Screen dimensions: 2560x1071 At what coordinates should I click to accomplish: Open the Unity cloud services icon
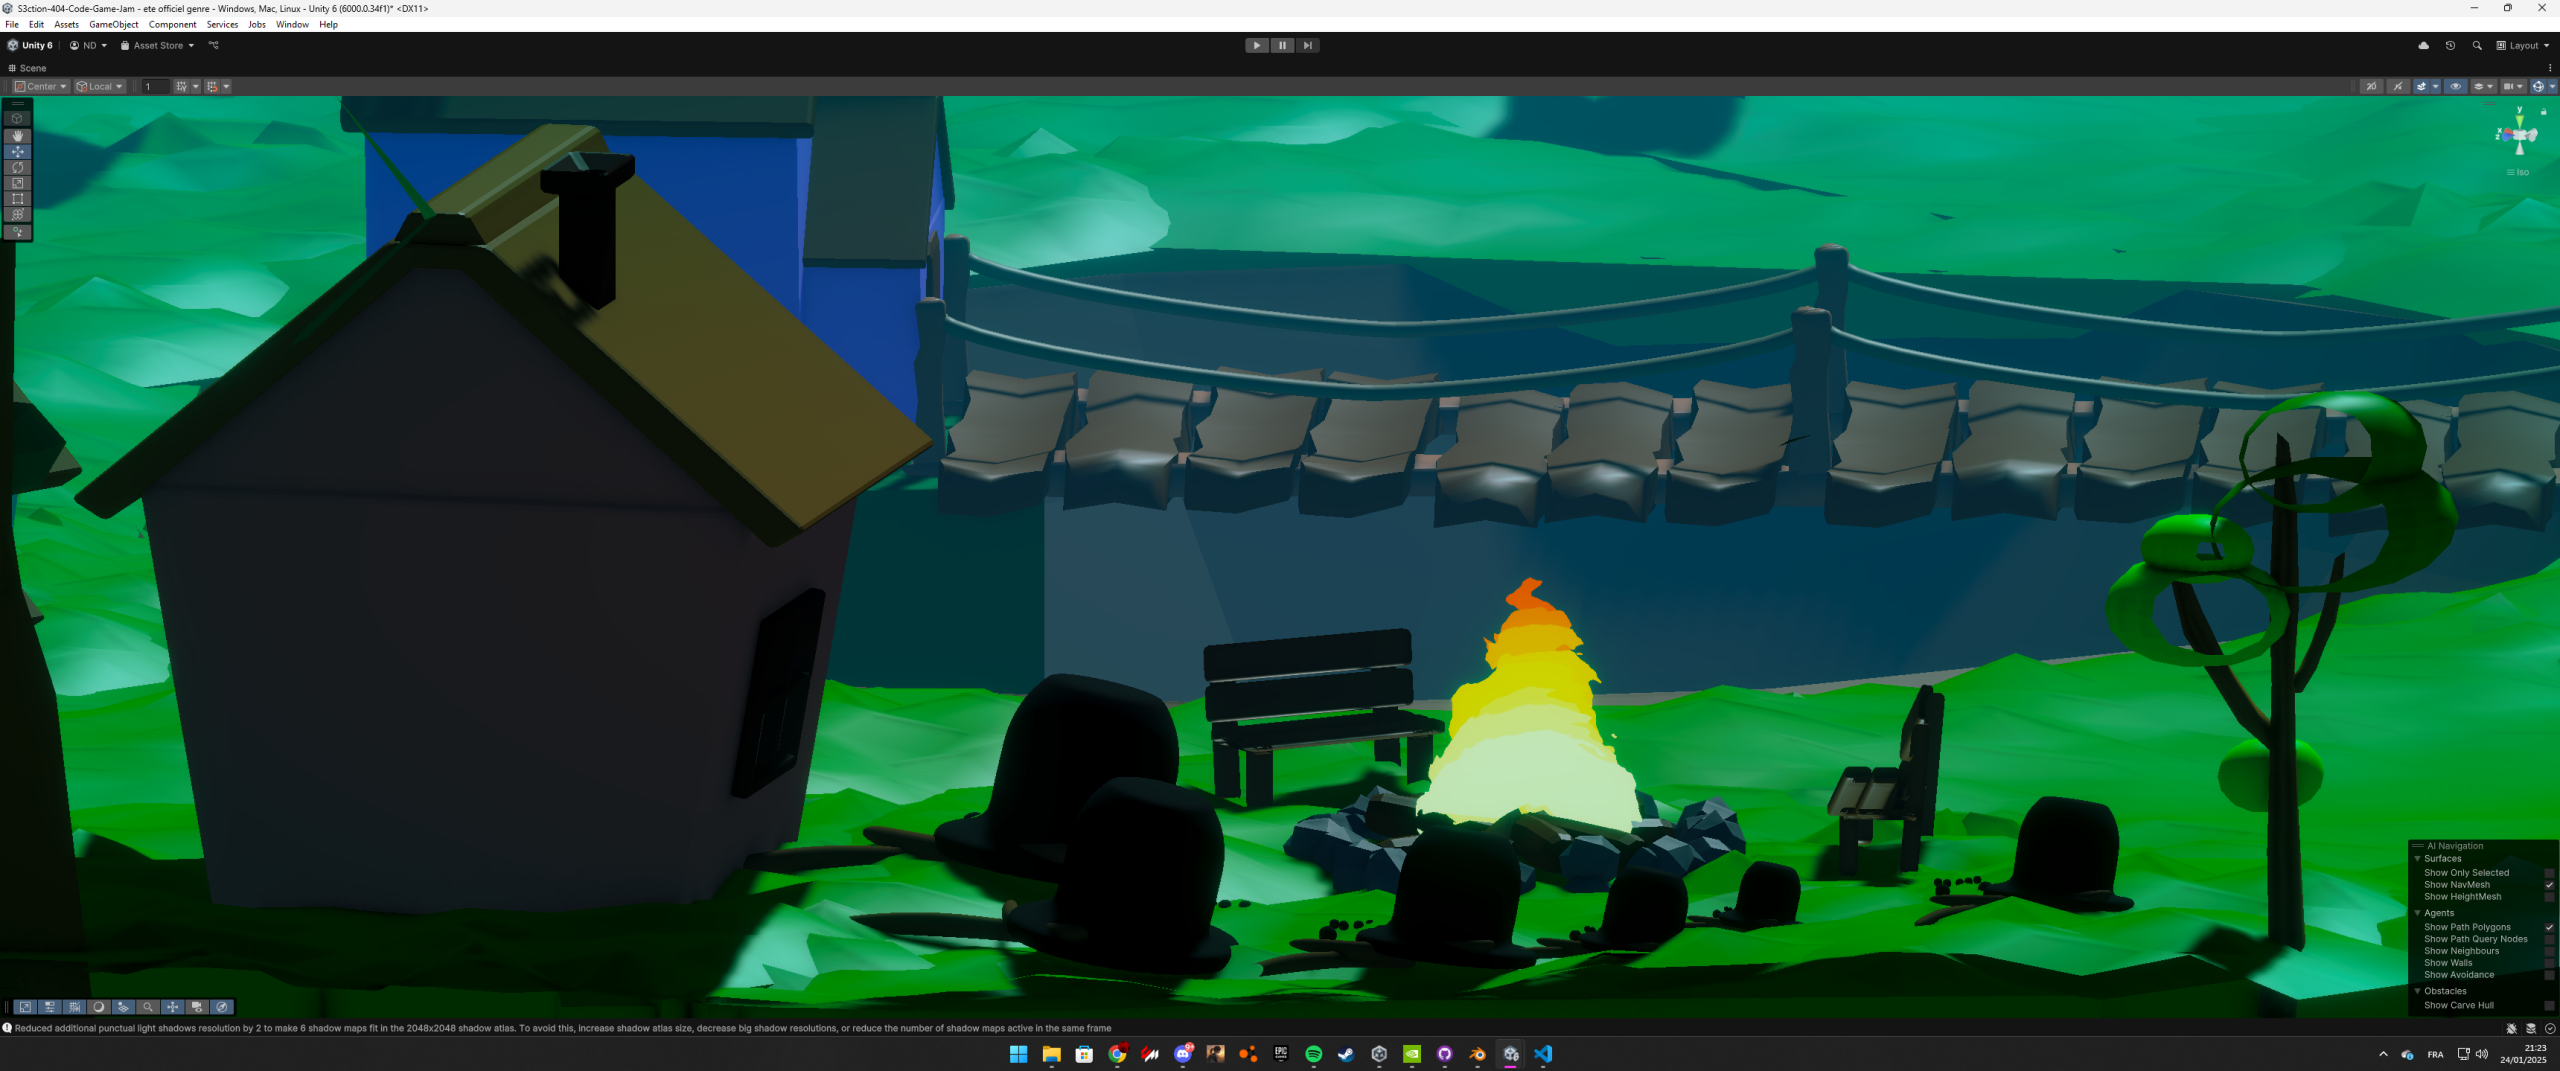click(x=2423, y=45)
